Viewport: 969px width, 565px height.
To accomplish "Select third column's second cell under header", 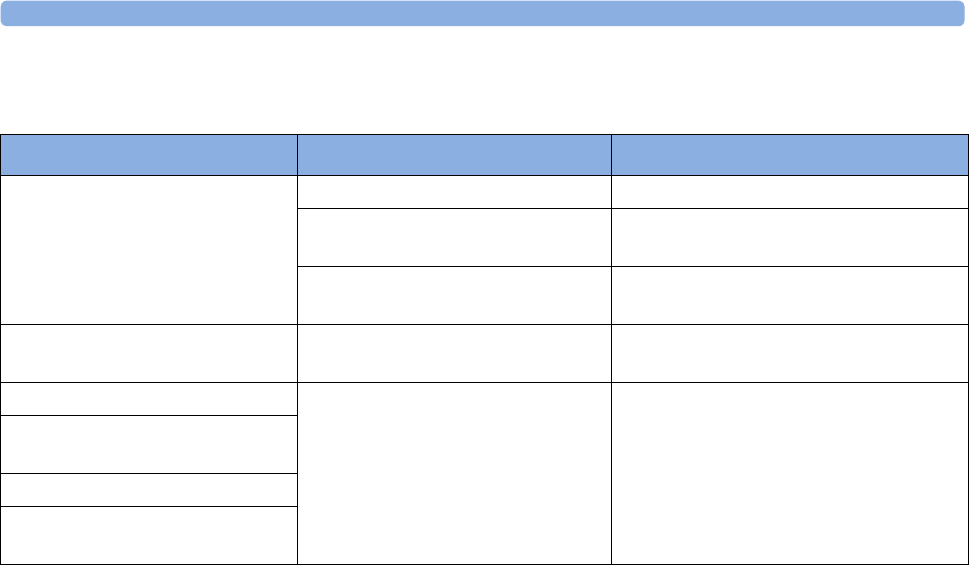I will 790,237.
